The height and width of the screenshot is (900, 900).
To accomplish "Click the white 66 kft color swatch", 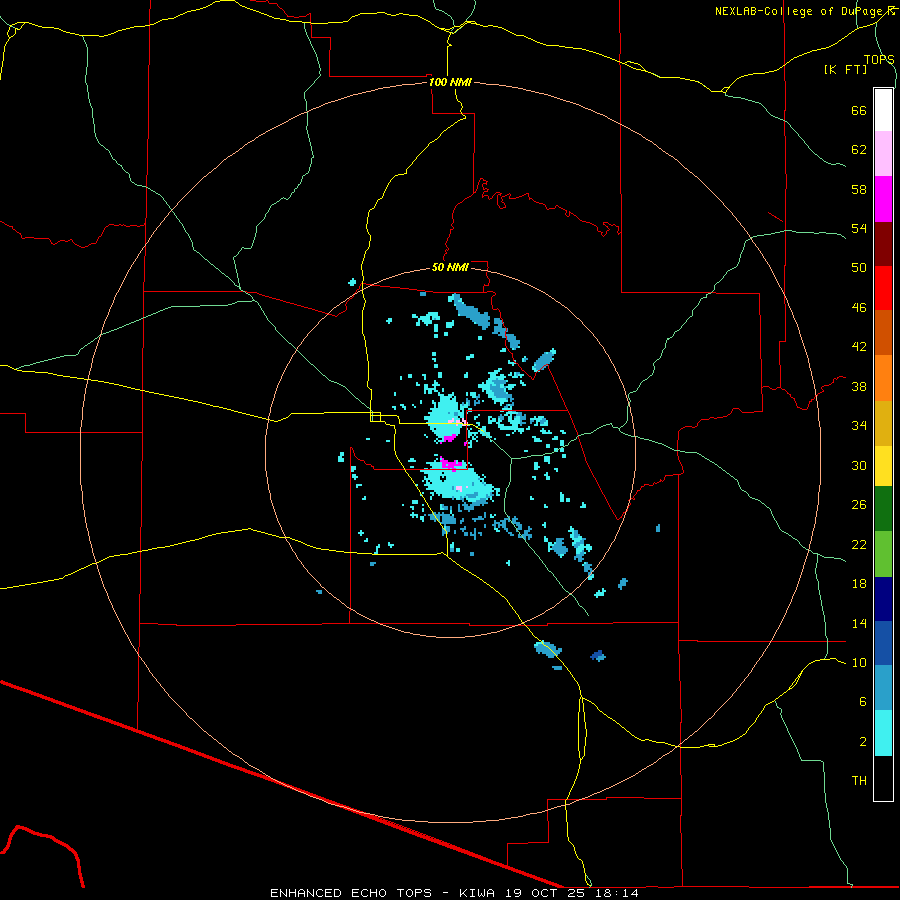I will 883,110.
